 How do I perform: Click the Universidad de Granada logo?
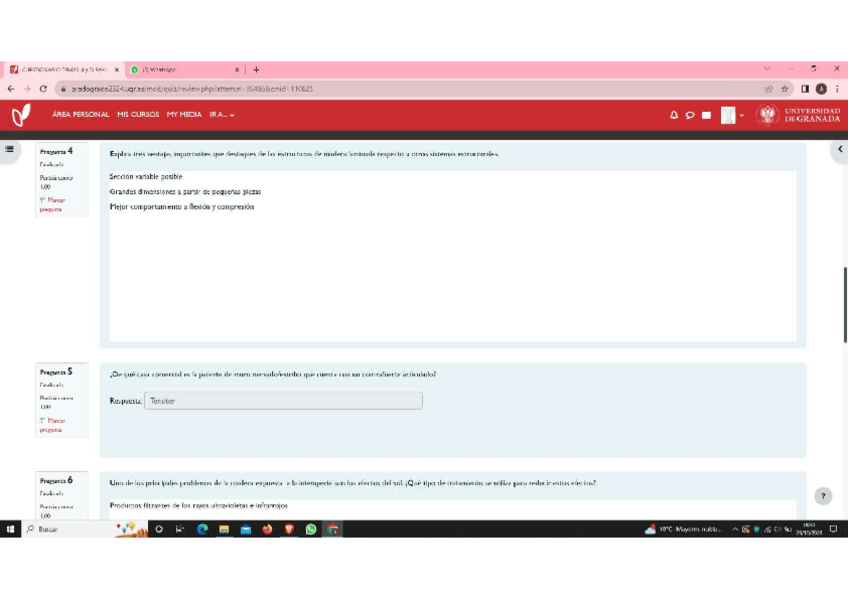click(x=799, y=115)
